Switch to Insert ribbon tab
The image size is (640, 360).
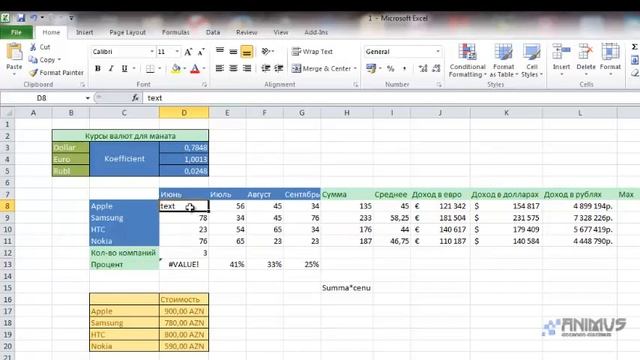(x=84, y=32)
